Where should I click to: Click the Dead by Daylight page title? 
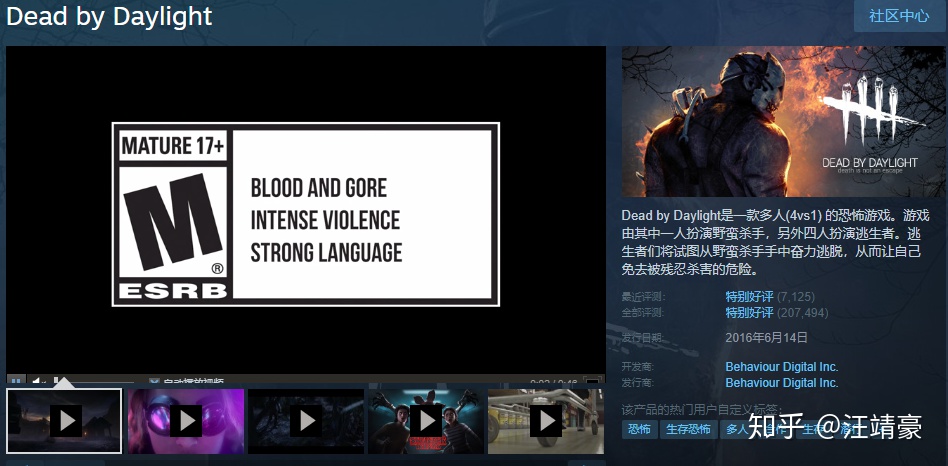point(109,16)
